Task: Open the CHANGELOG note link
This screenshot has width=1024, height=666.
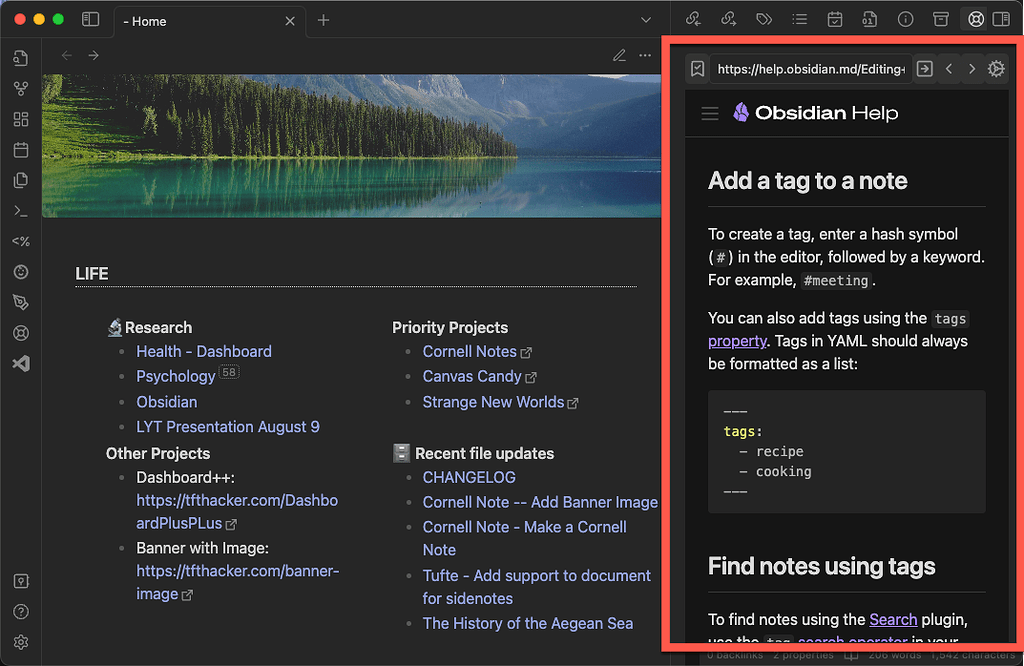Action: (469, 477)
